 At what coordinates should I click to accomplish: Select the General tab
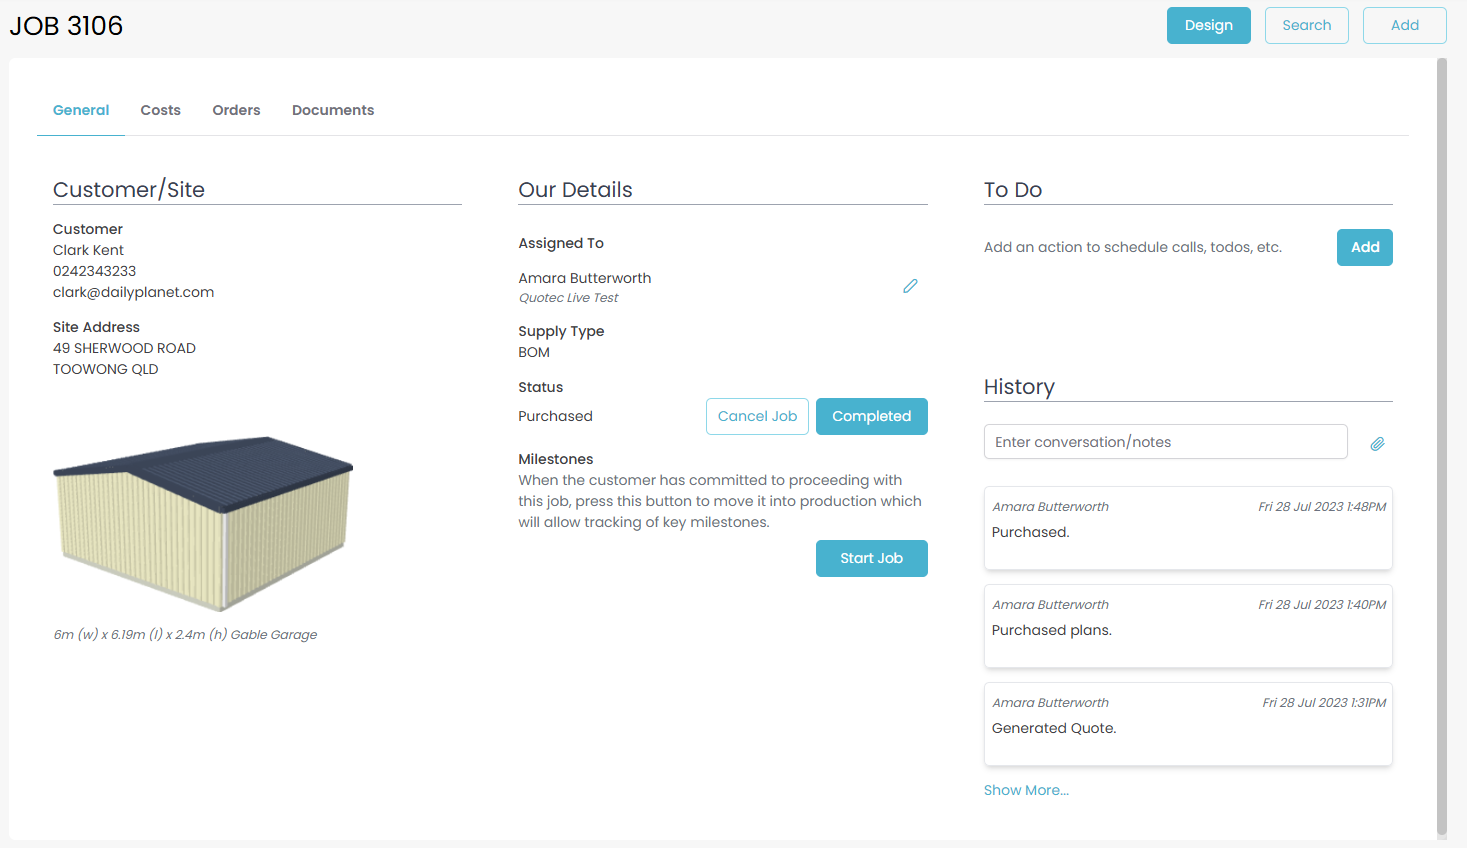81,110
